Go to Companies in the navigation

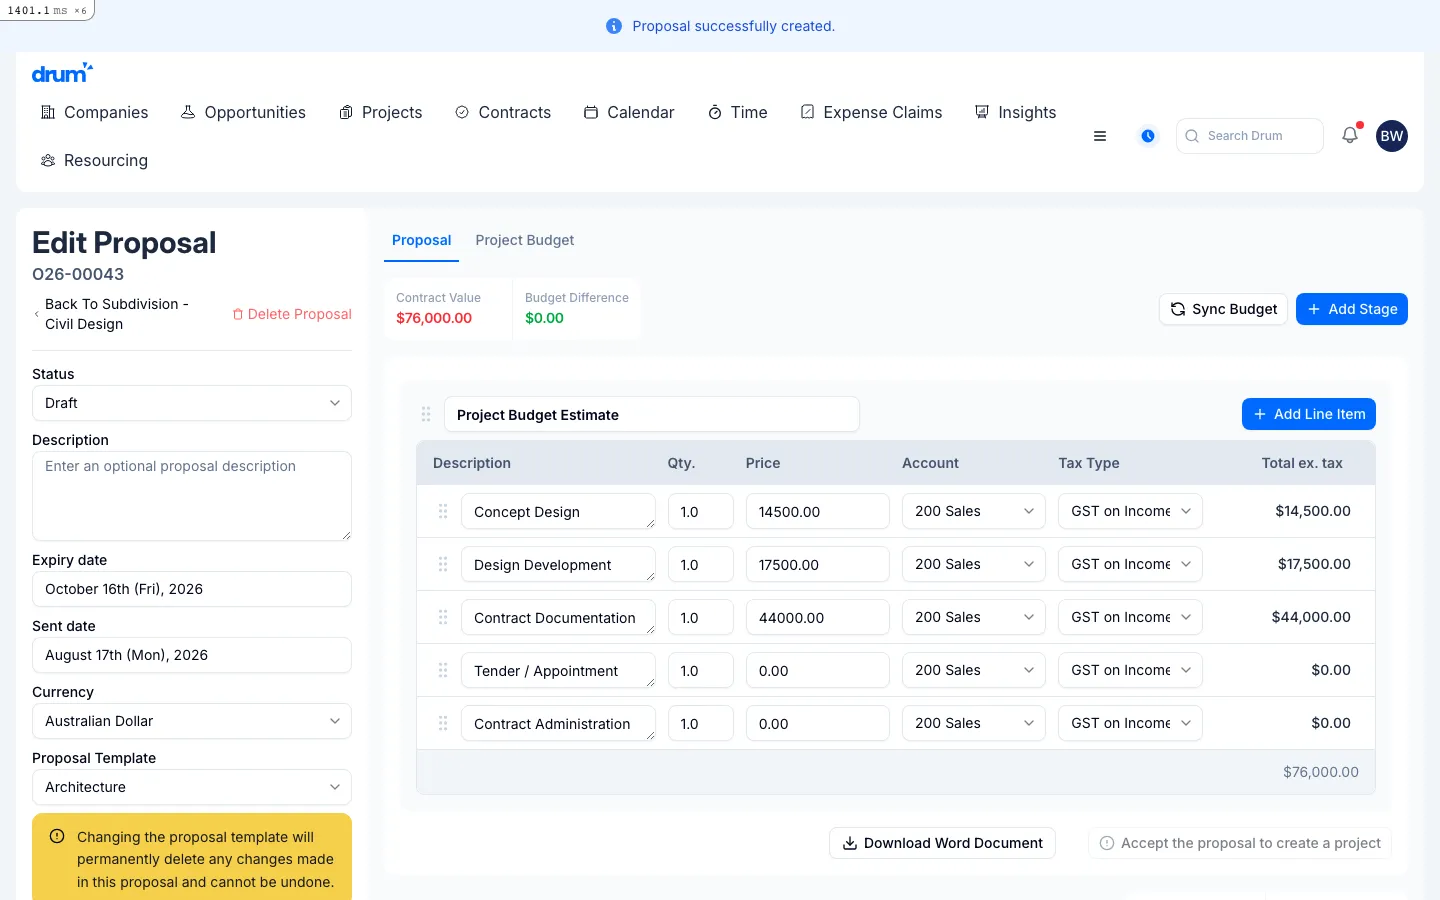pyautogui.click(x=94, y=112)
